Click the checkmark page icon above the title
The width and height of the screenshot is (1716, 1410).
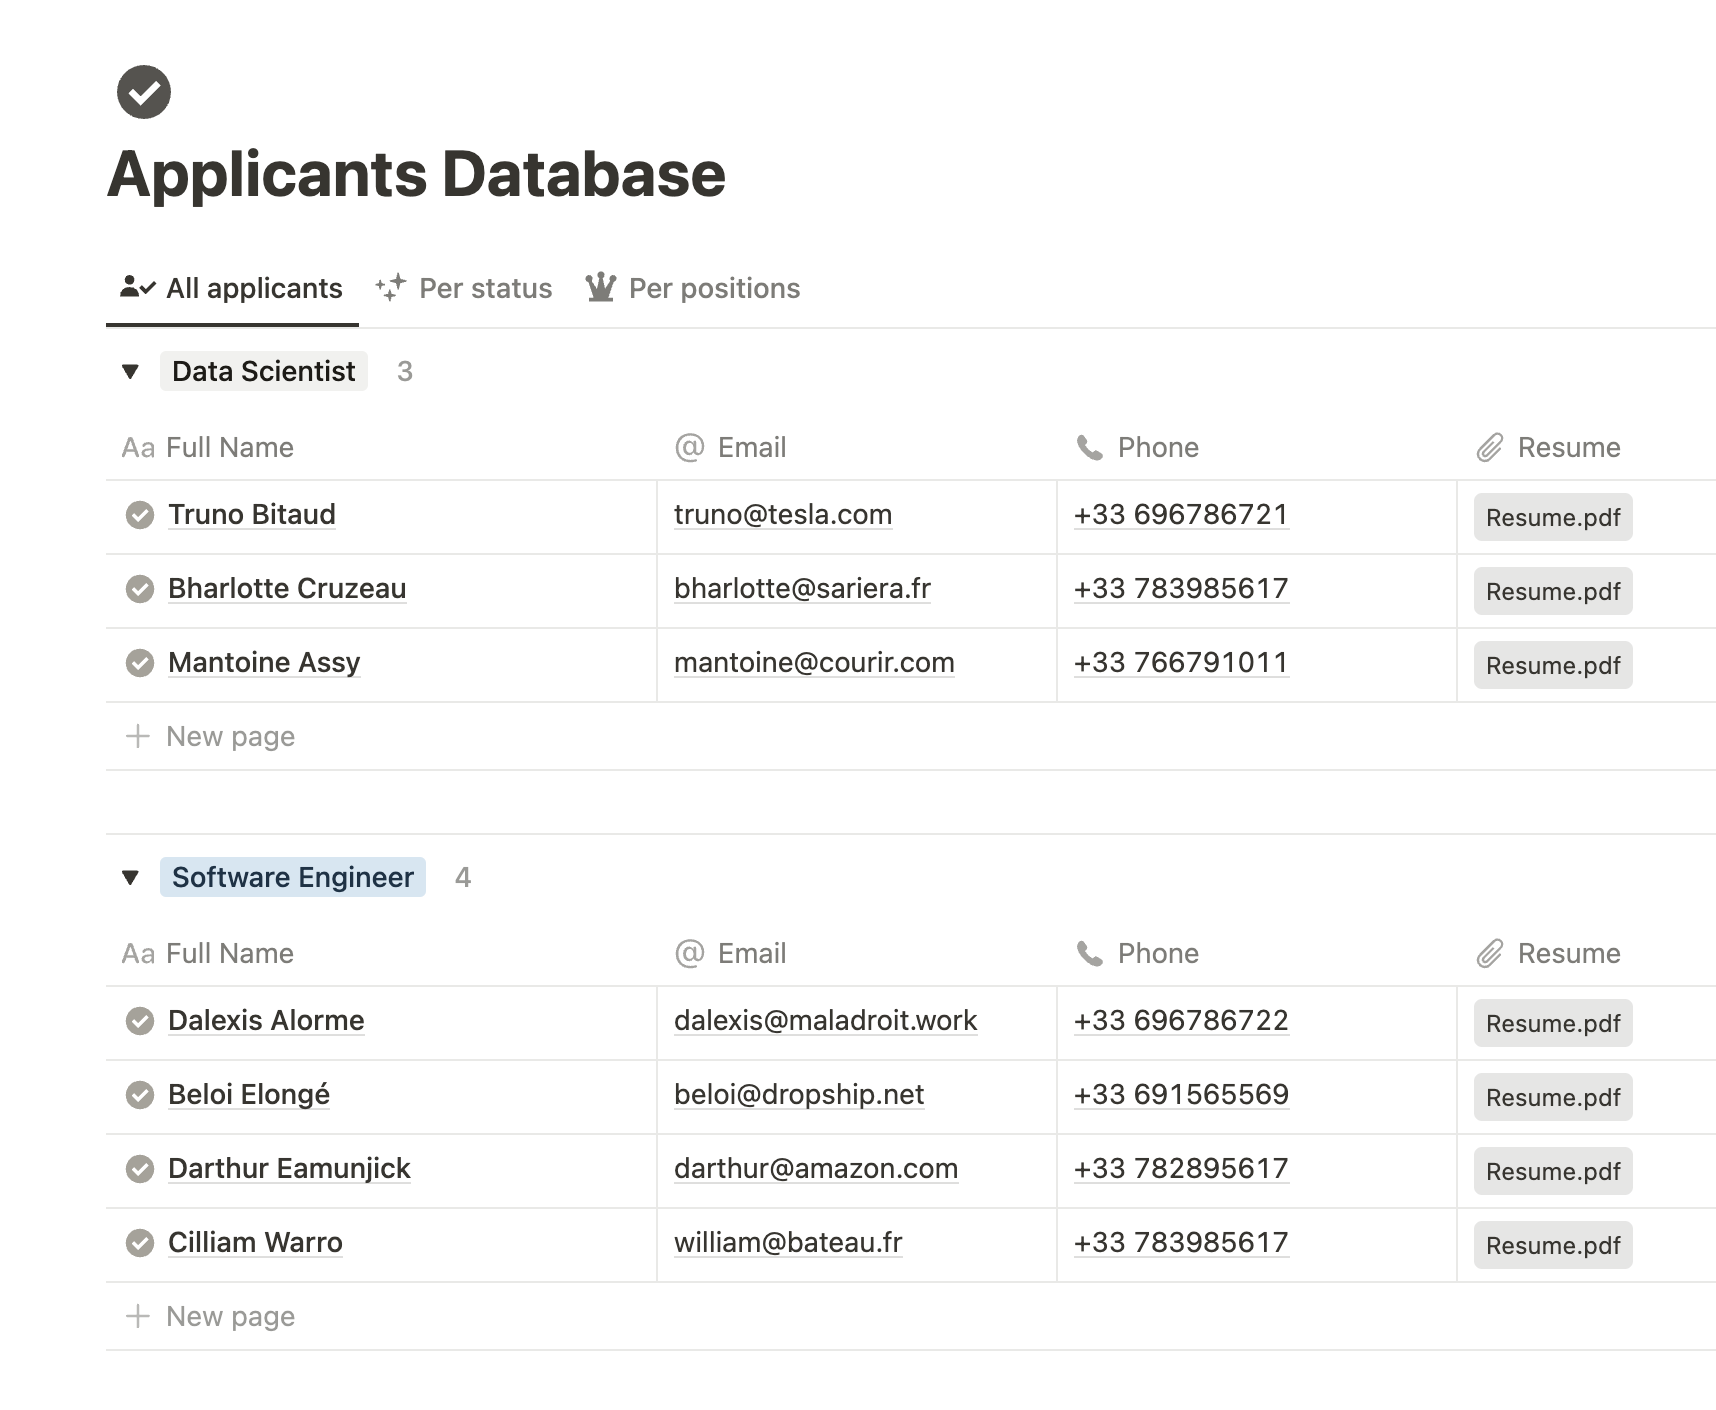coord(144,91)
